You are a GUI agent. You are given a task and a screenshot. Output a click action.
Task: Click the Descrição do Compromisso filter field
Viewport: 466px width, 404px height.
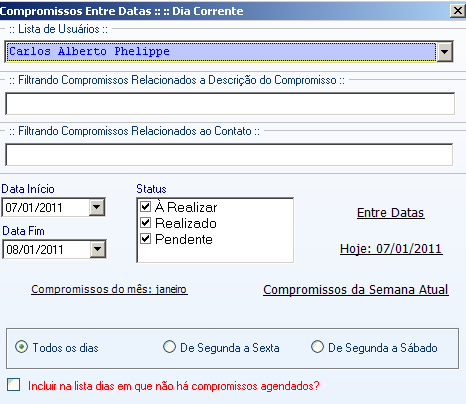[x=230, y=104]
